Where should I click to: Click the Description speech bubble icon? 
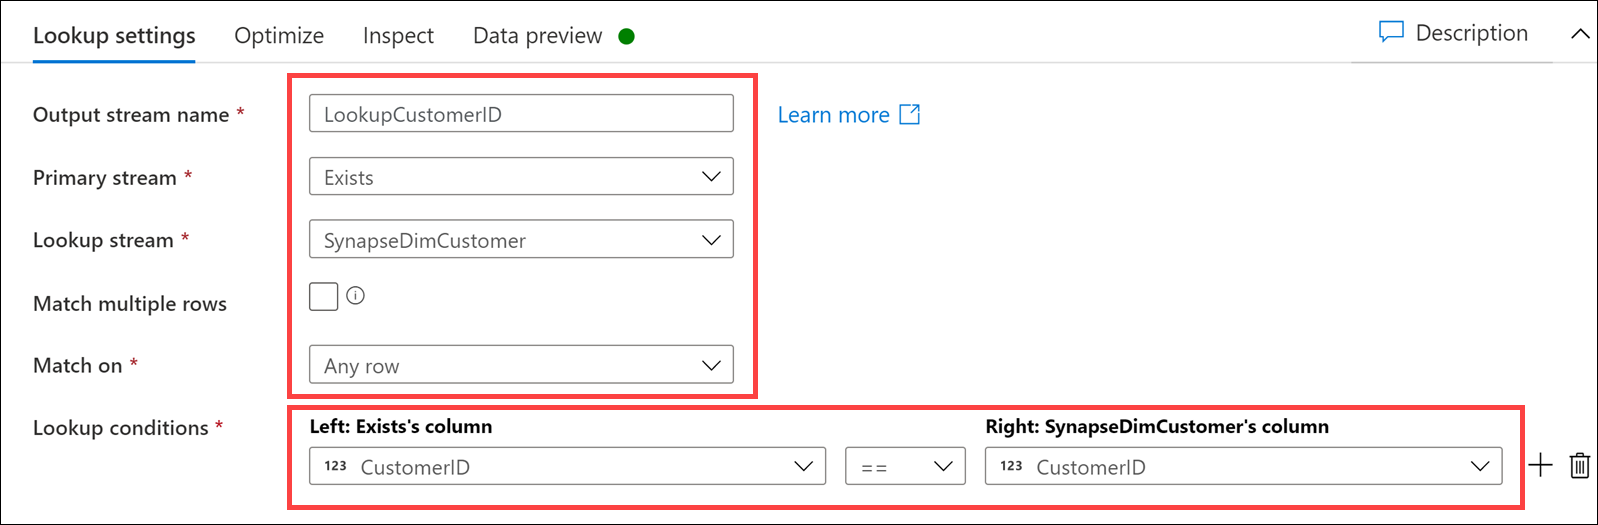coord(1391,33)
